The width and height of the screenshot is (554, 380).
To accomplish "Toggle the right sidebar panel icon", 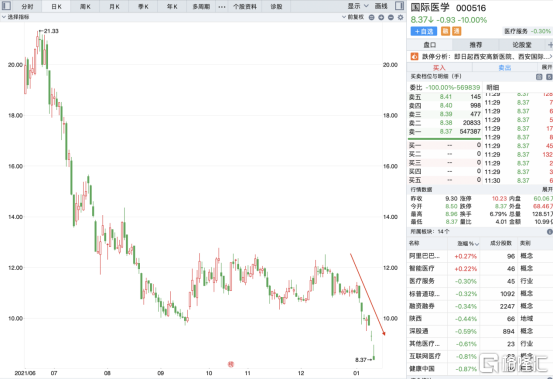I will (x=400, y=6).
